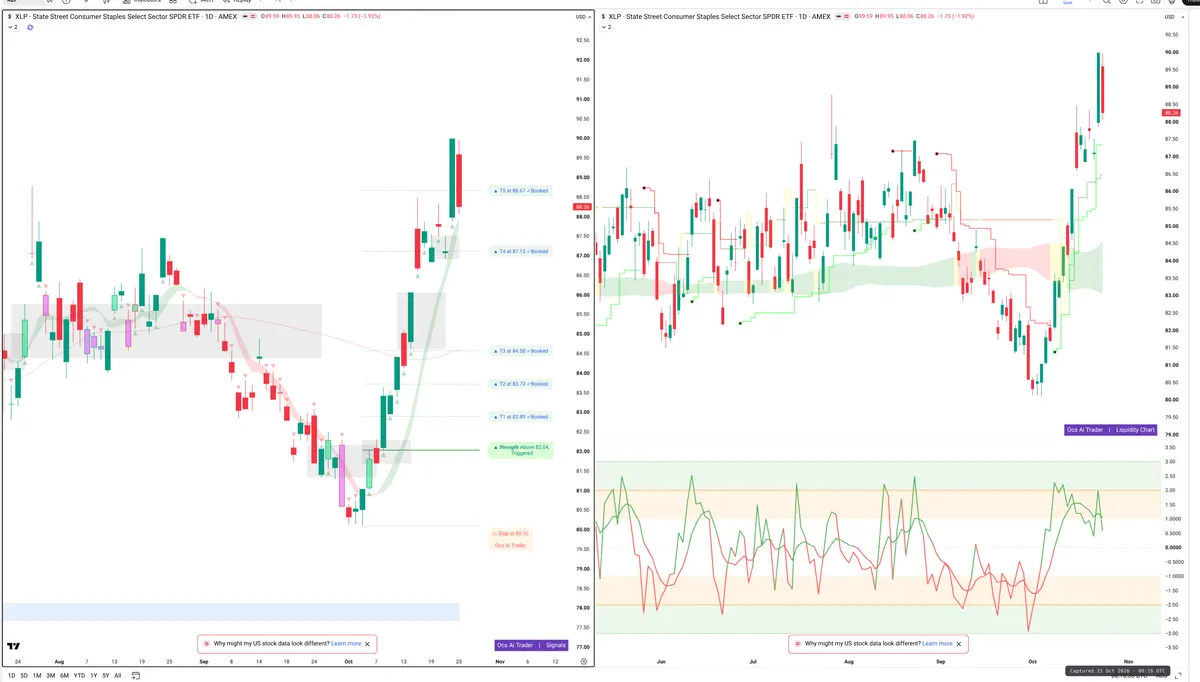The height and width of the screenshot is (682, 1200).
Task: Select the T4 at 87.12 Booked label
Action: coord(520,251)
